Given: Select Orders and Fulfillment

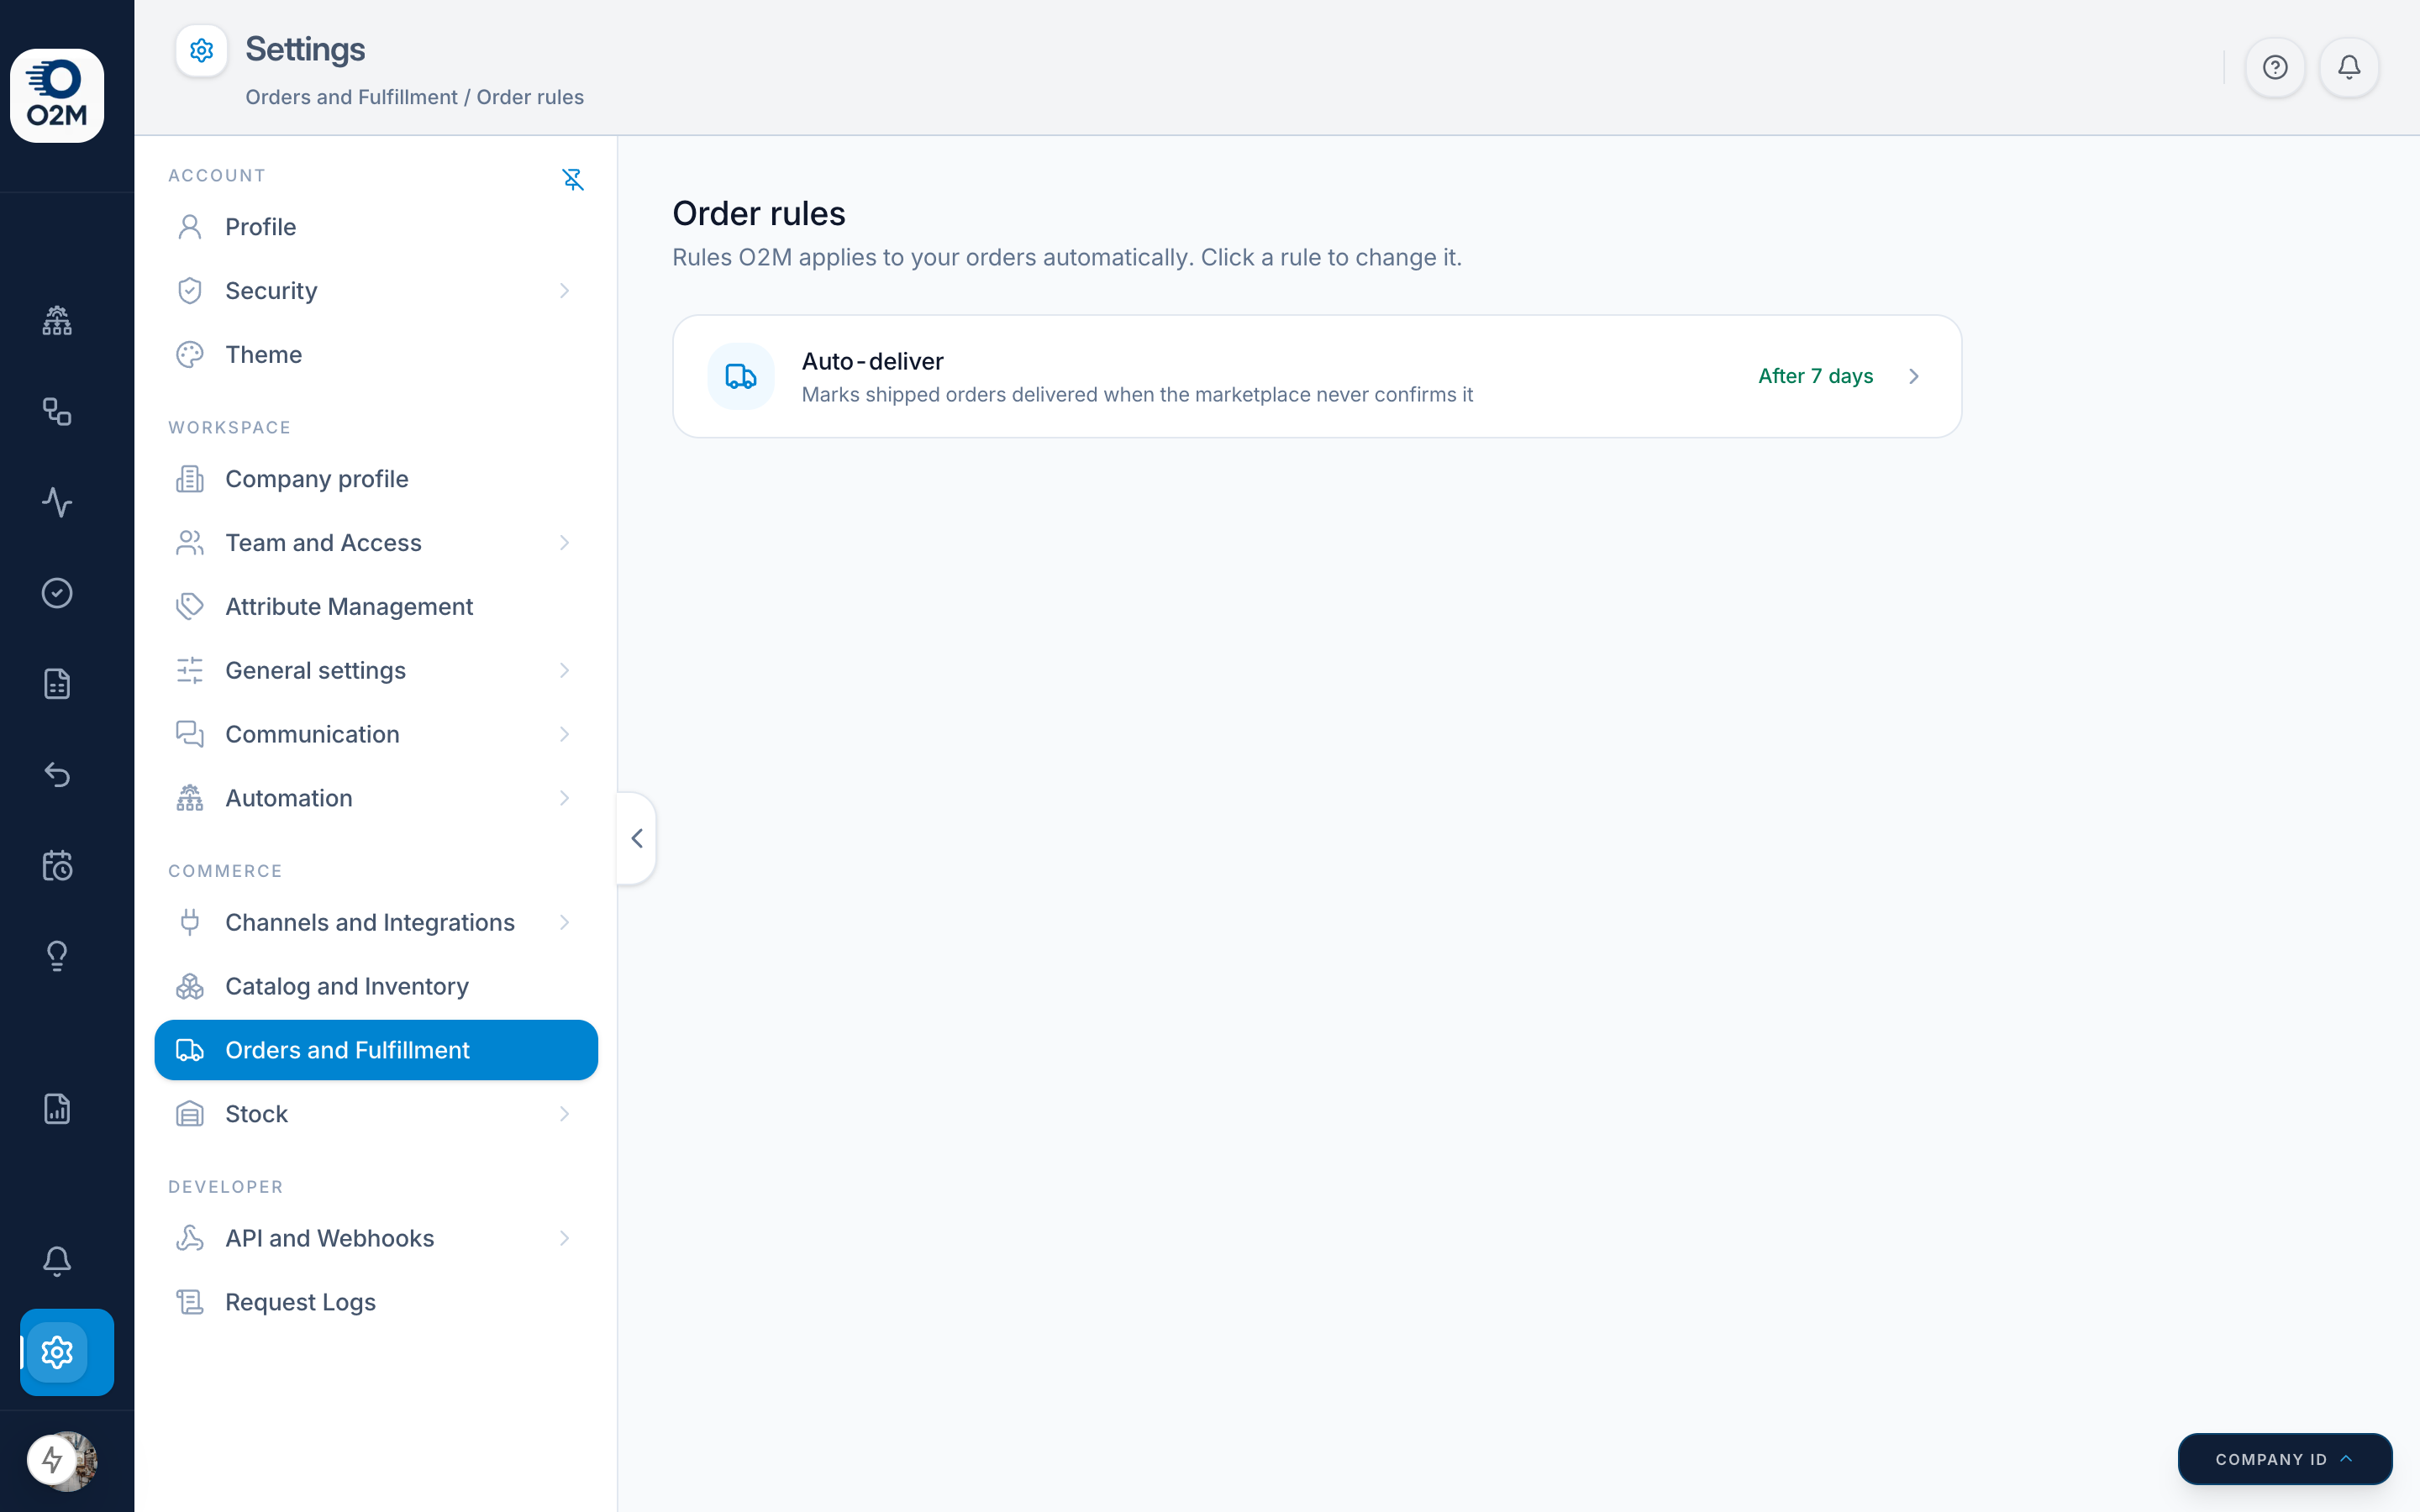Looking at the screenshot, I should (376, 1050).
